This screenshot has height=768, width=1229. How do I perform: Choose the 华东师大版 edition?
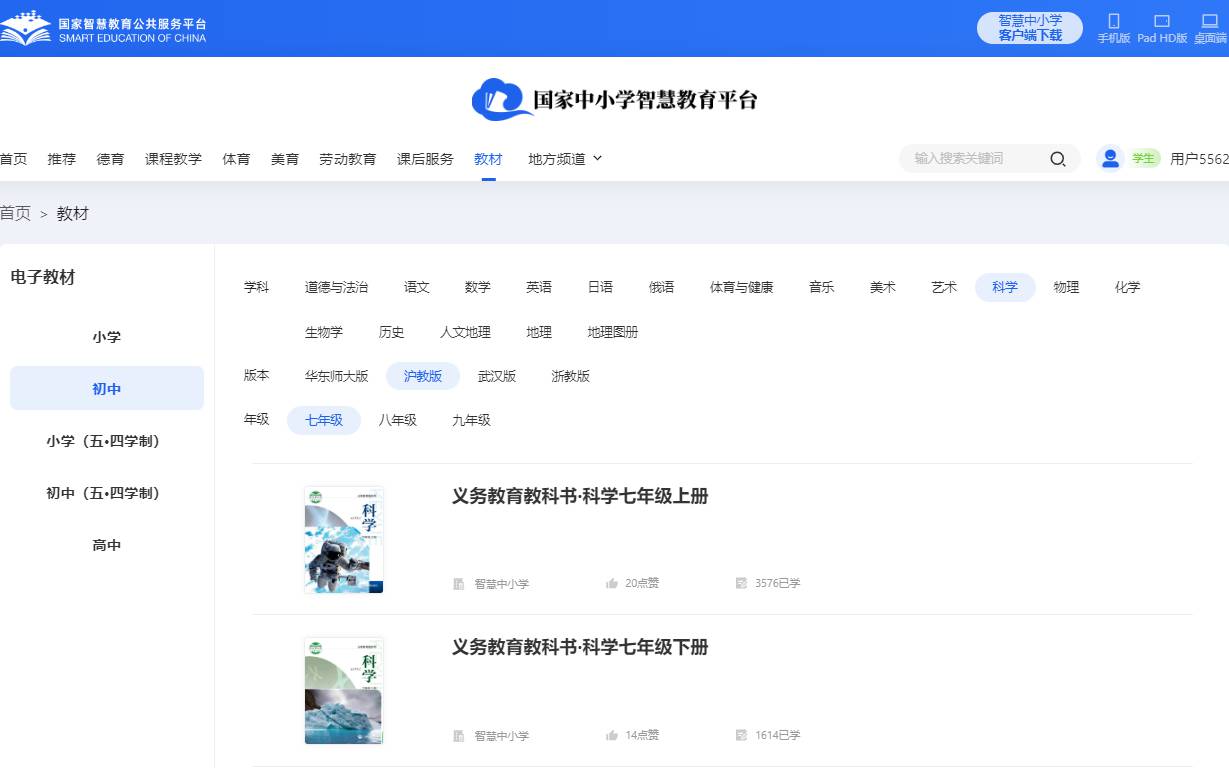pos(337,376)
